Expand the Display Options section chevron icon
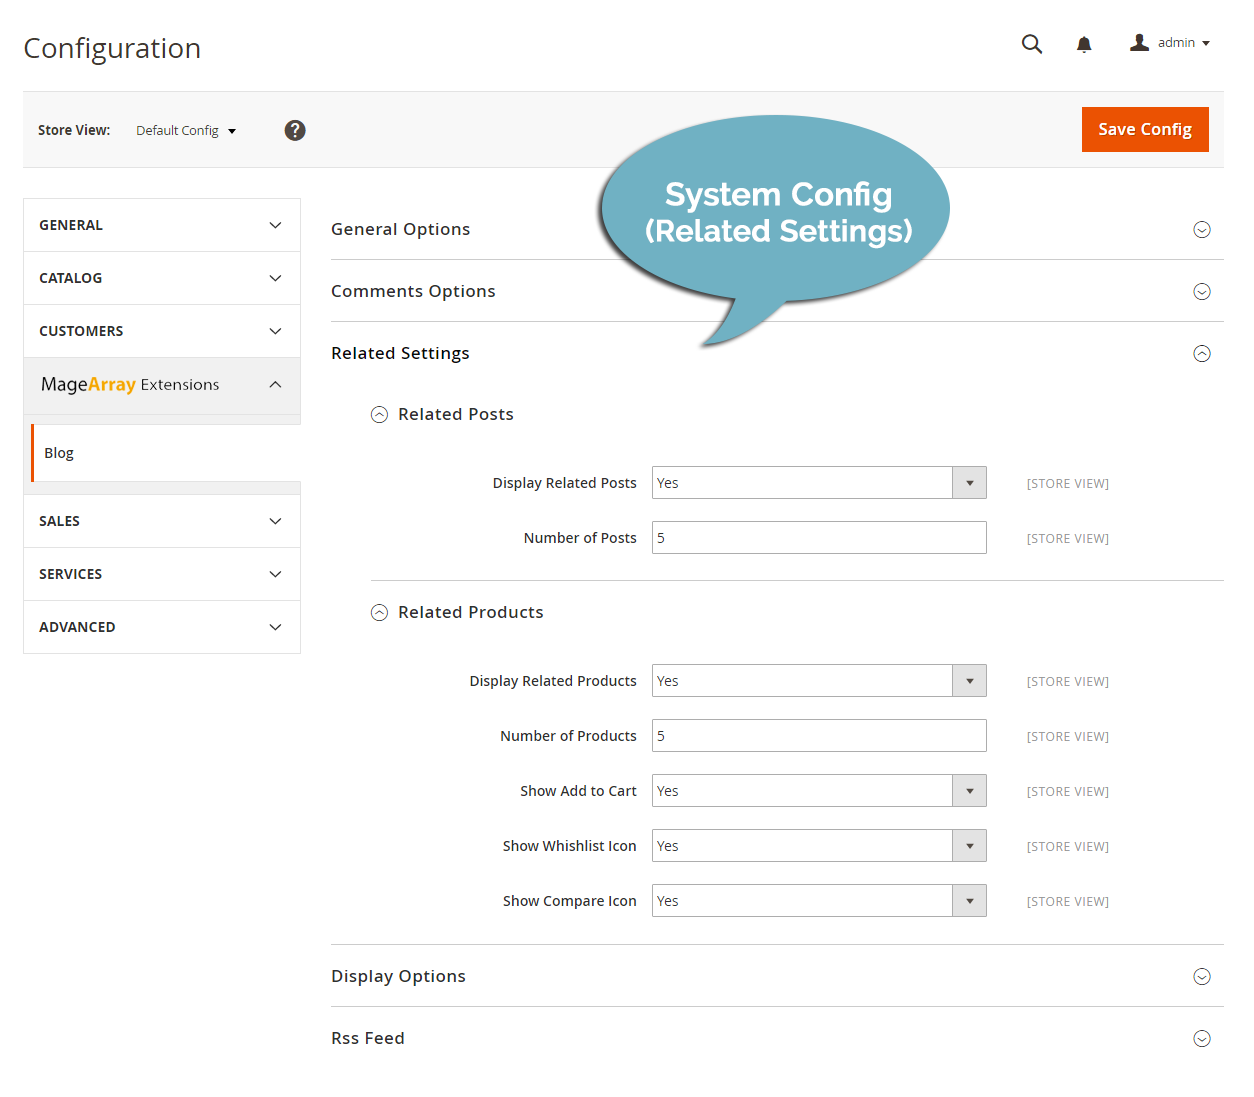The image size is (1254, 1097). coord(1202,976)
